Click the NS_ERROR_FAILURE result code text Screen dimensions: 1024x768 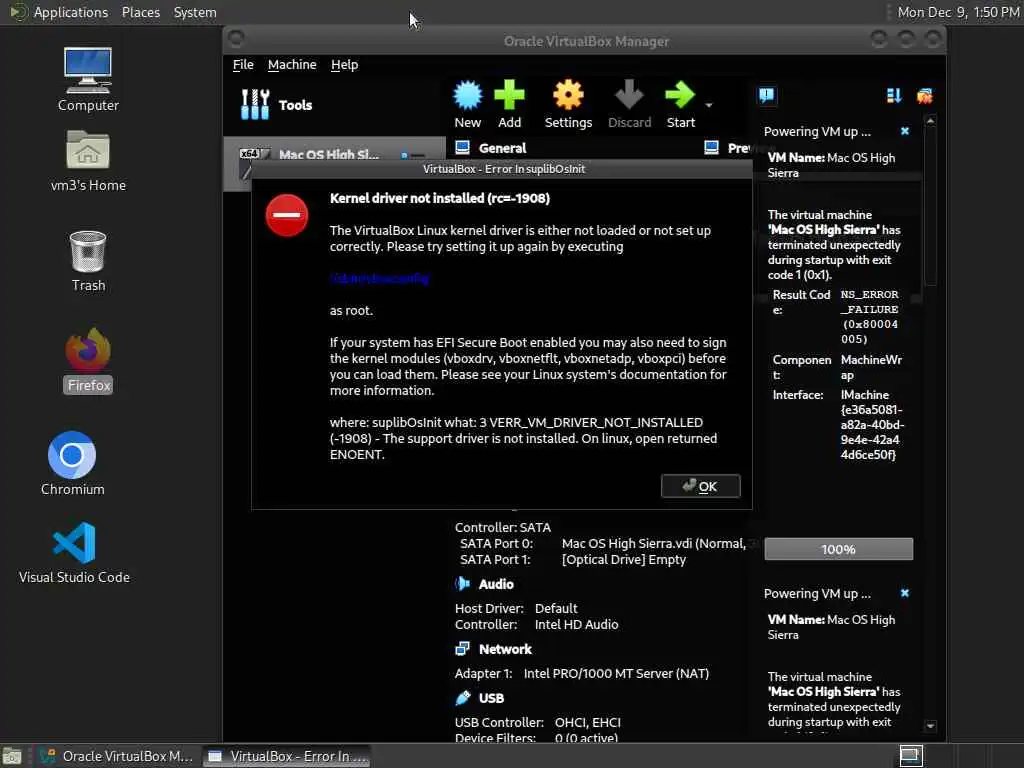pyautogui.click(x=869, y=317)
